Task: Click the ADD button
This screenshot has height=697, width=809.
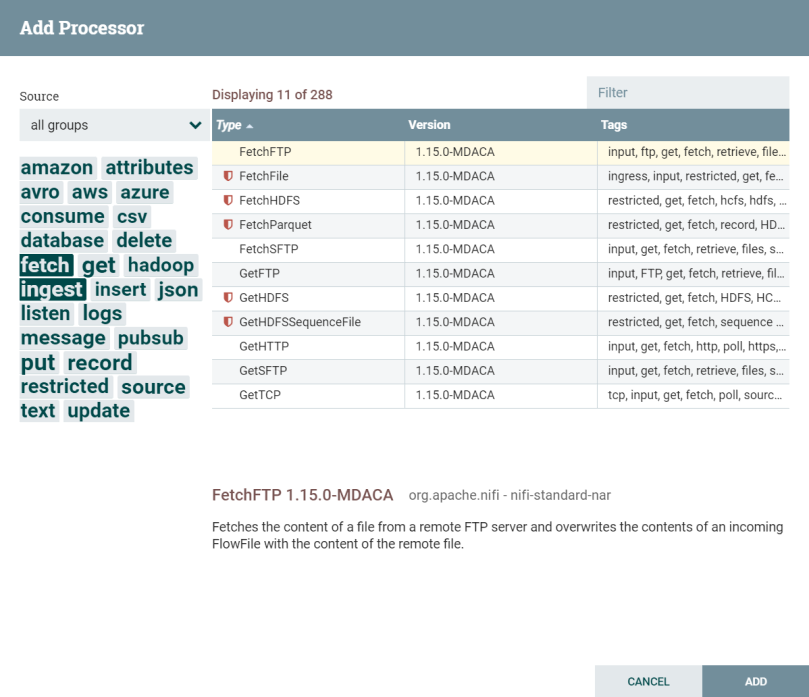Action: [755, 681]
